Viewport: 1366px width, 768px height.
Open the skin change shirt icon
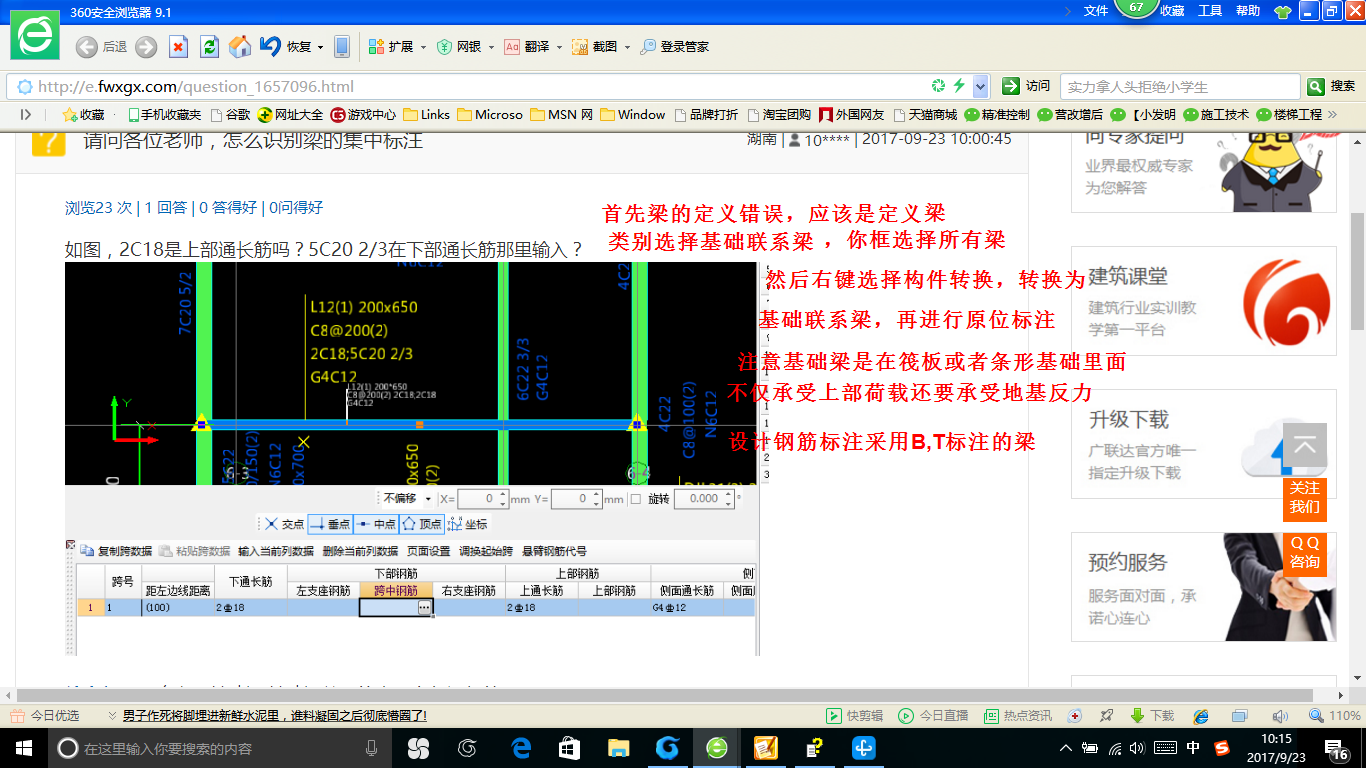[1283, 11]
